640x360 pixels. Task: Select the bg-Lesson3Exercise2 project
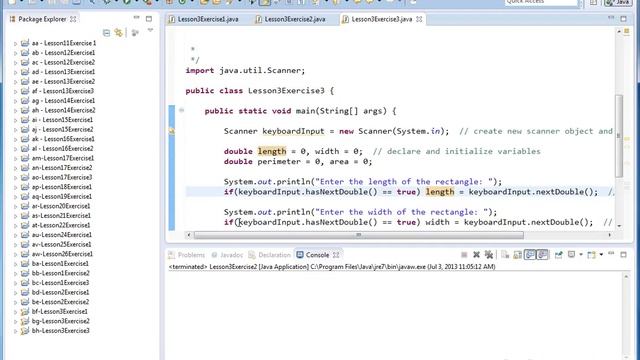(55, 321)
